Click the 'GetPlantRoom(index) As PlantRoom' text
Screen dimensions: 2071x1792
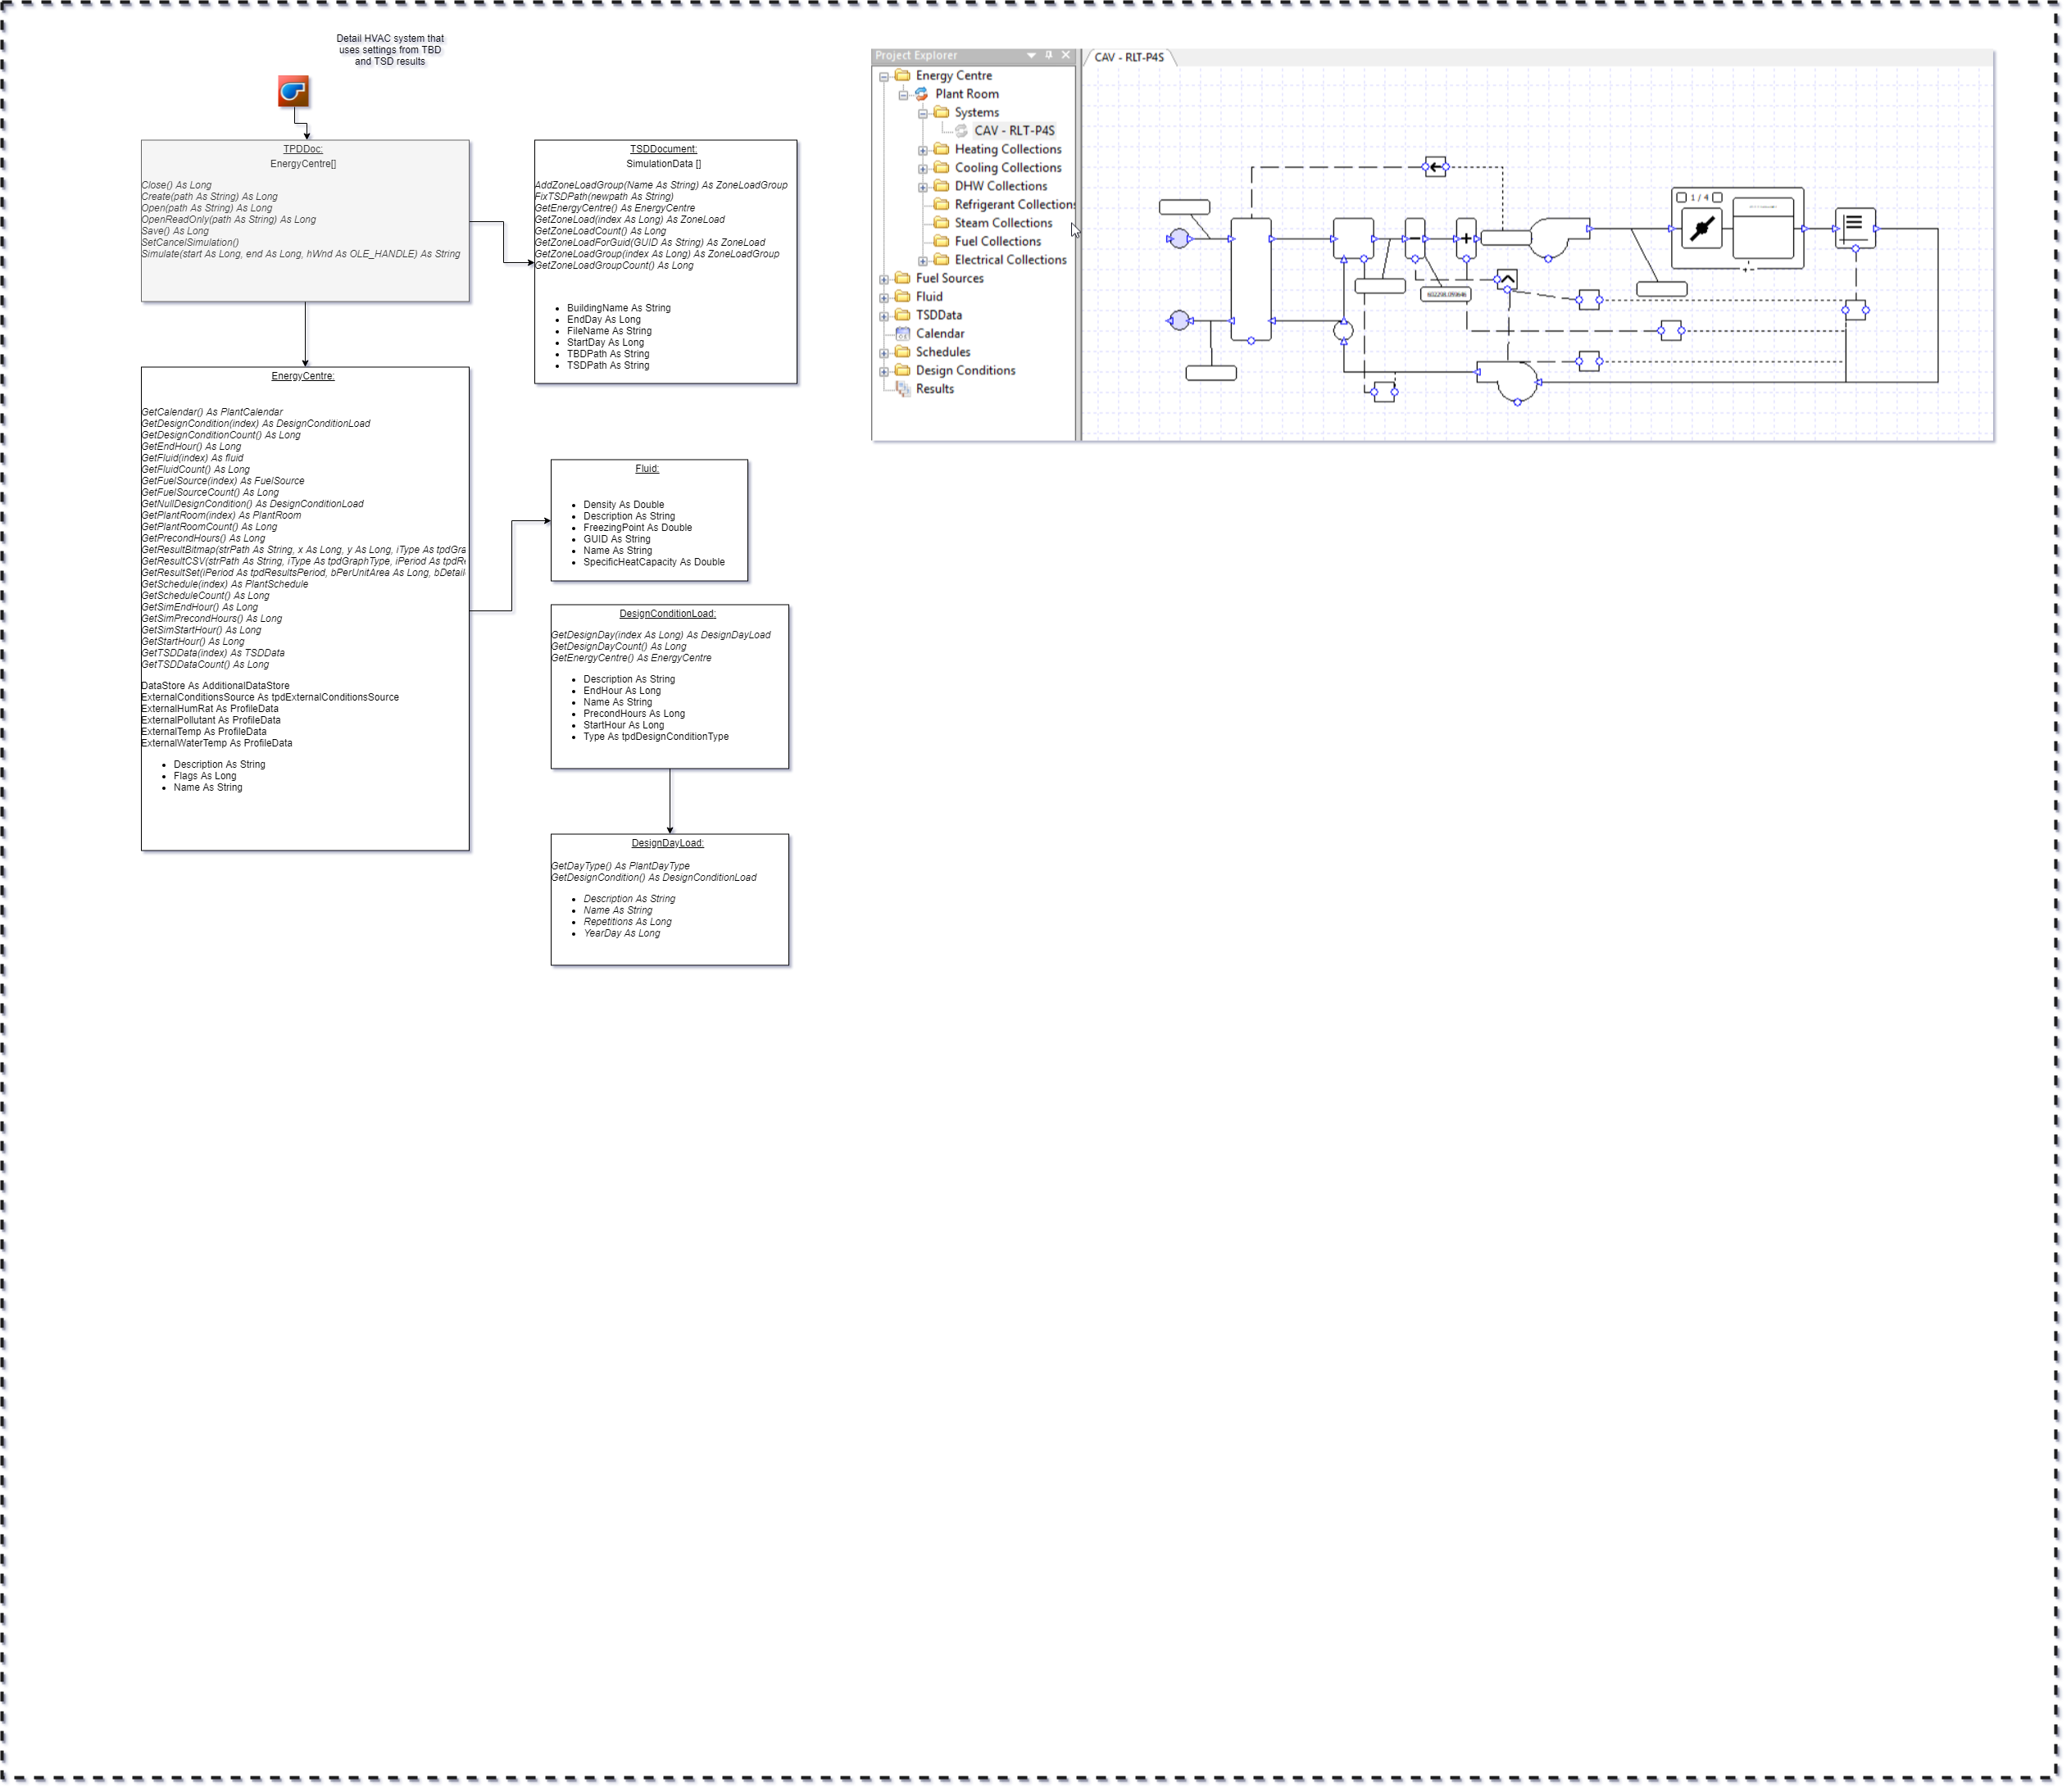tap(221, 516)
